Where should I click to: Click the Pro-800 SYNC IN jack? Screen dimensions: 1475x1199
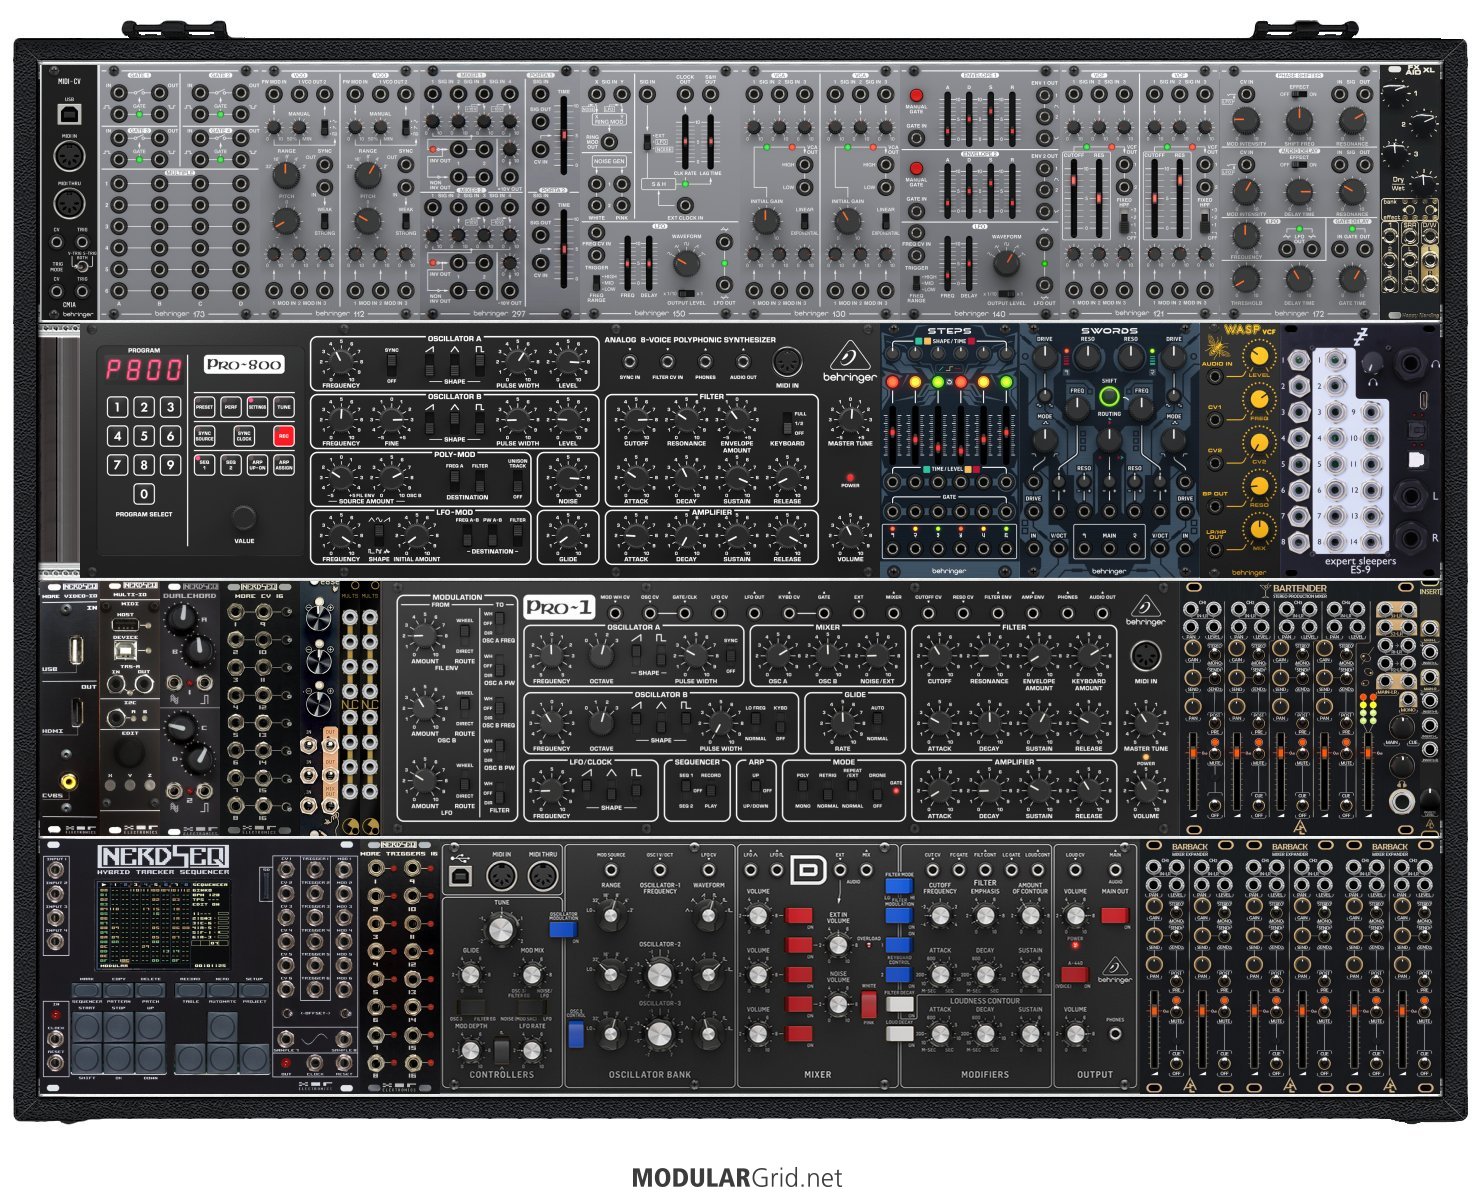click(630, 361)
